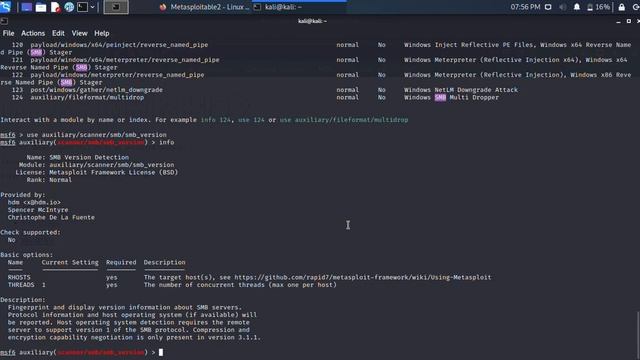Click the 07:56 PM clock
640x360 pixels.
pyautogui.click(x=525, y=7)
